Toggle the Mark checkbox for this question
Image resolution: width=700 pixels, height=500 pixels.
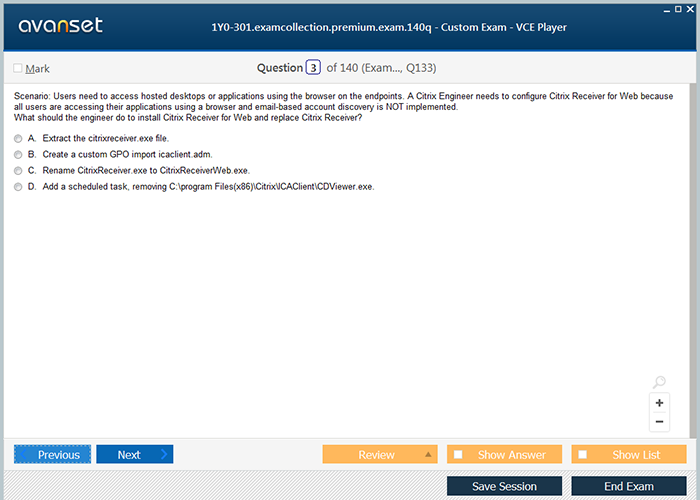18,69
